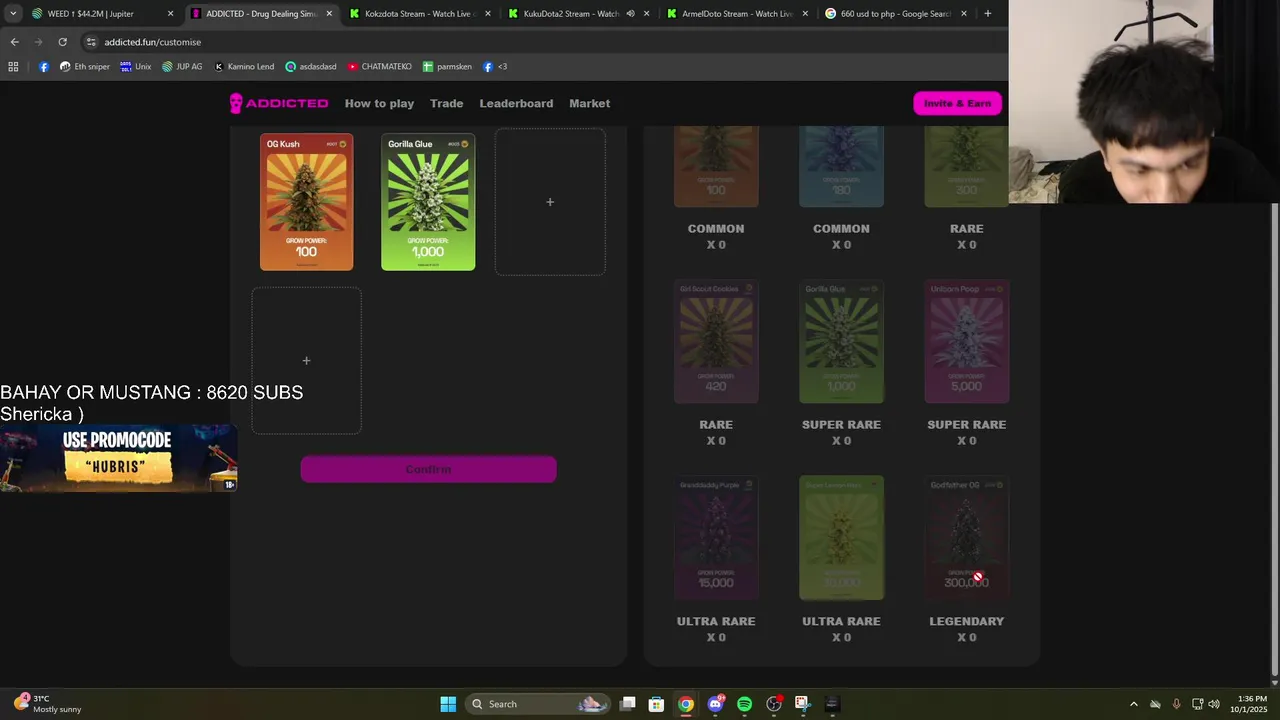Screen dimensions: 1280x720
Task: Mute the KukuDota2 tab audio icon
Action: pyautogui.click(x=630, y=14)
